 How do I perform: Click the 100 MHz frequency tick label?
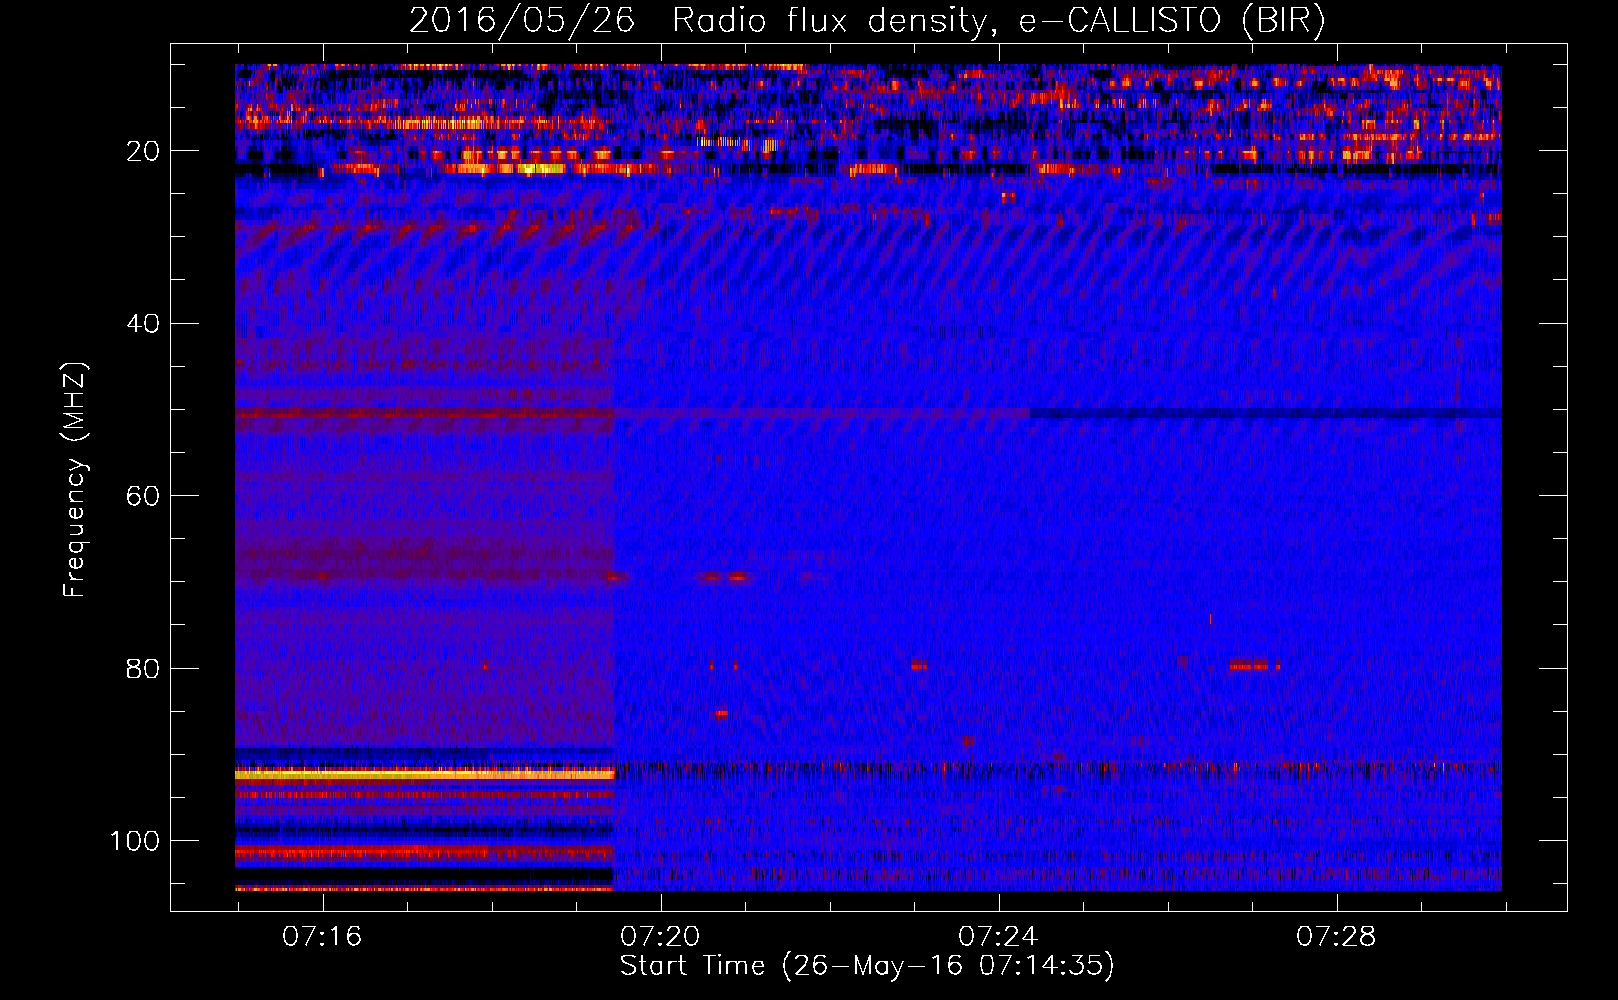[135, 841]
